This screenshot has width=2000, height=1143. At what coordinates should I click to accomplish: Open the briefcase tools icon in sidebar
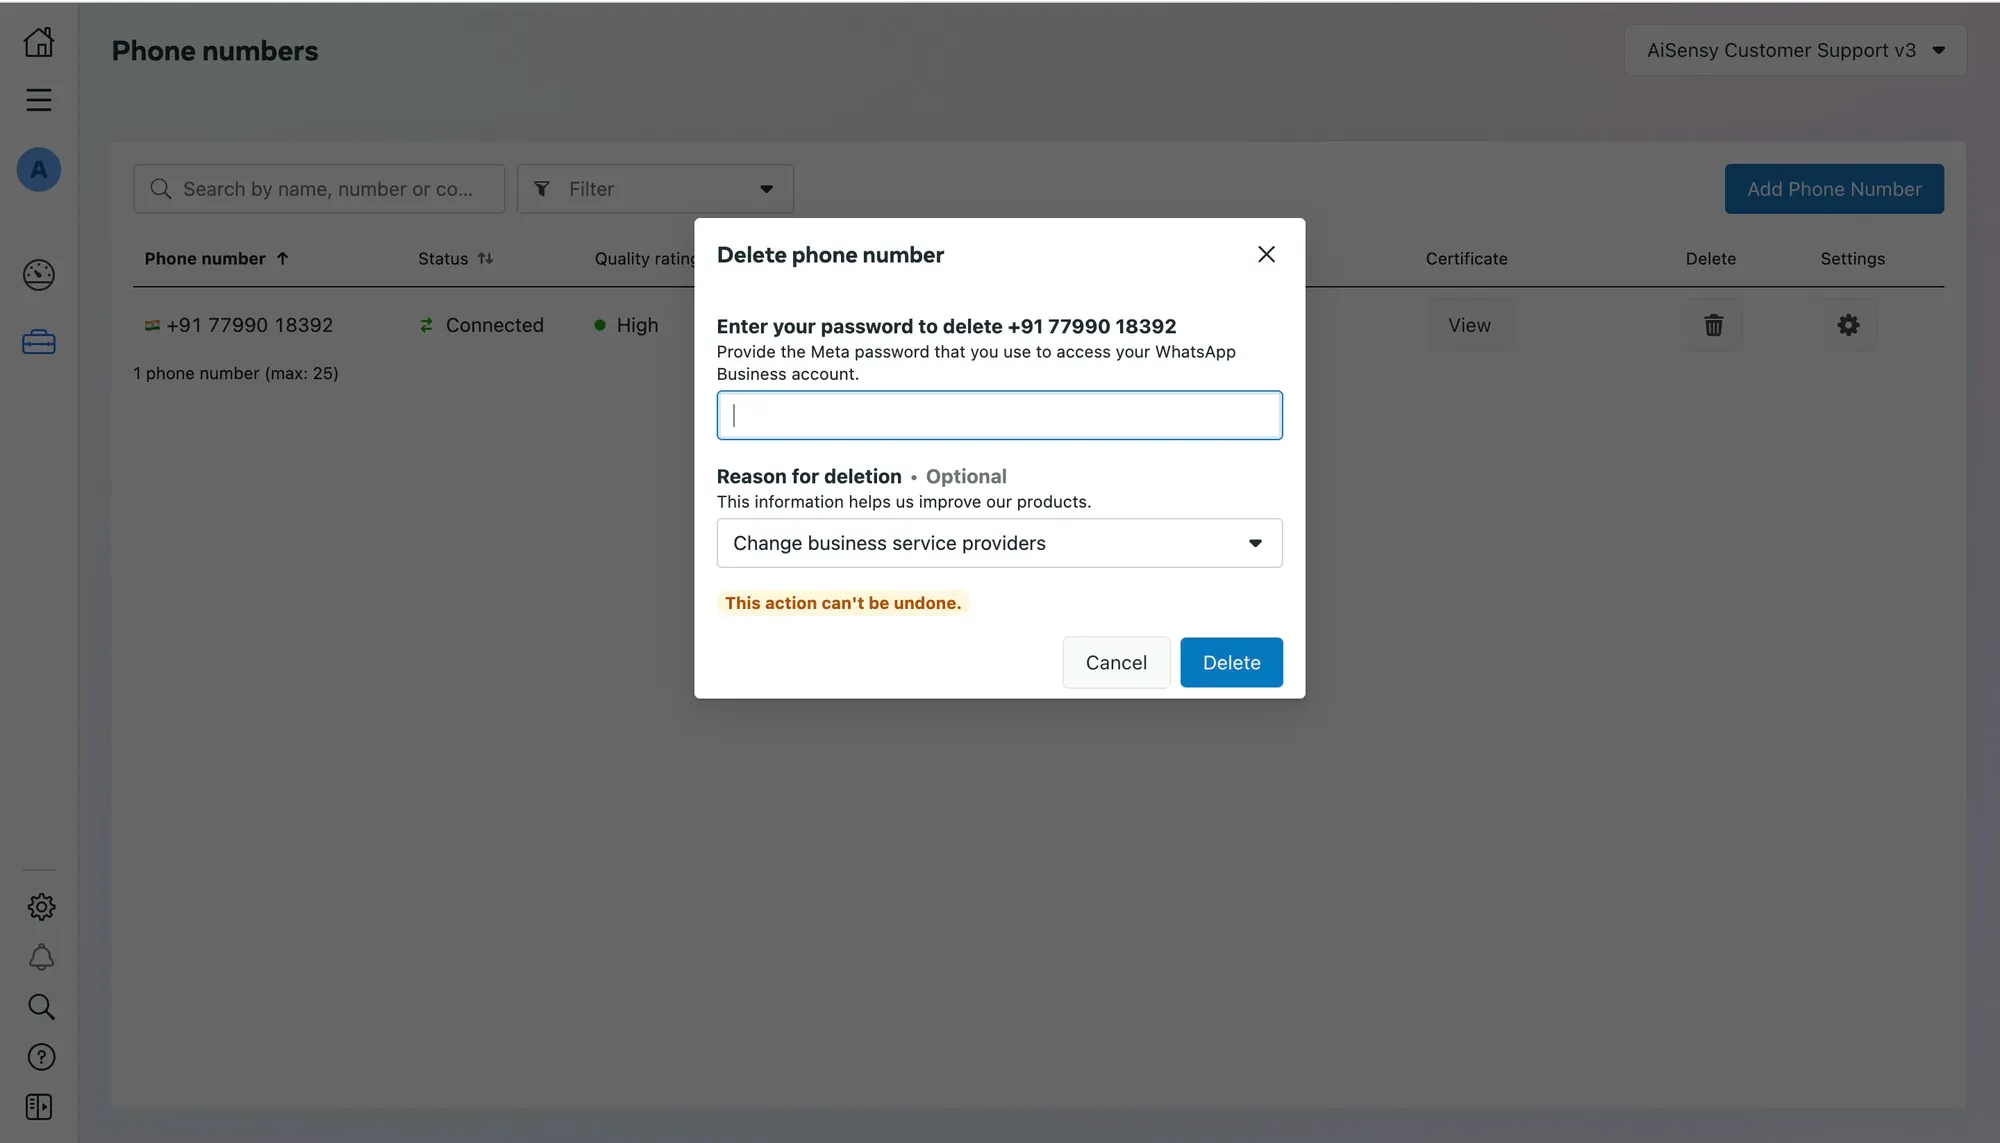39,342
